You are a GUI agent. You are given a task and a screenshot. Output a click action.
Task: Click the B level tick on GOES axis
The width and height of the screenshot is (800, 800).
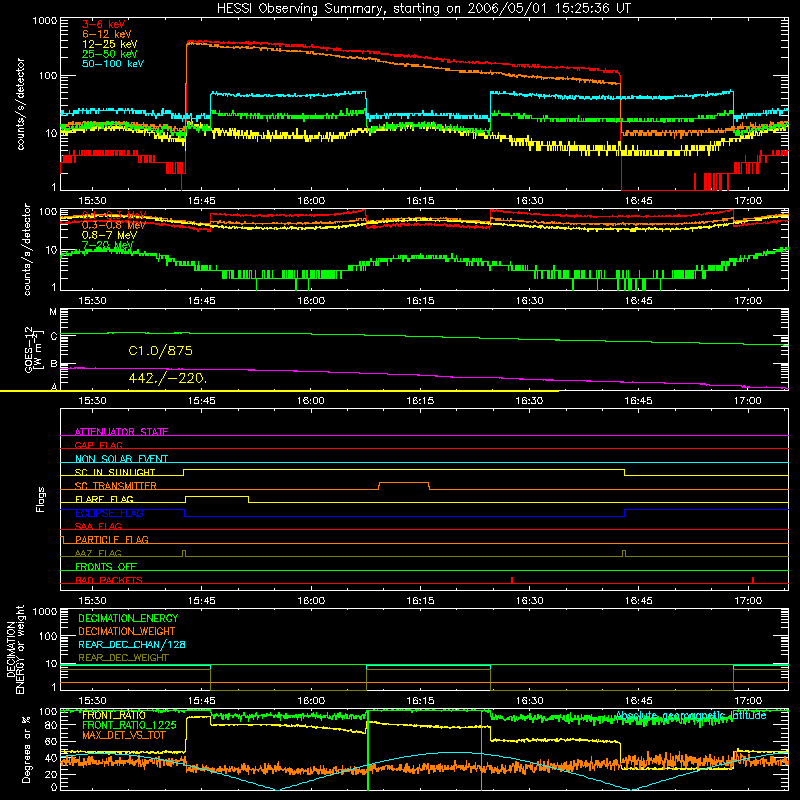(x=54, y=364)
